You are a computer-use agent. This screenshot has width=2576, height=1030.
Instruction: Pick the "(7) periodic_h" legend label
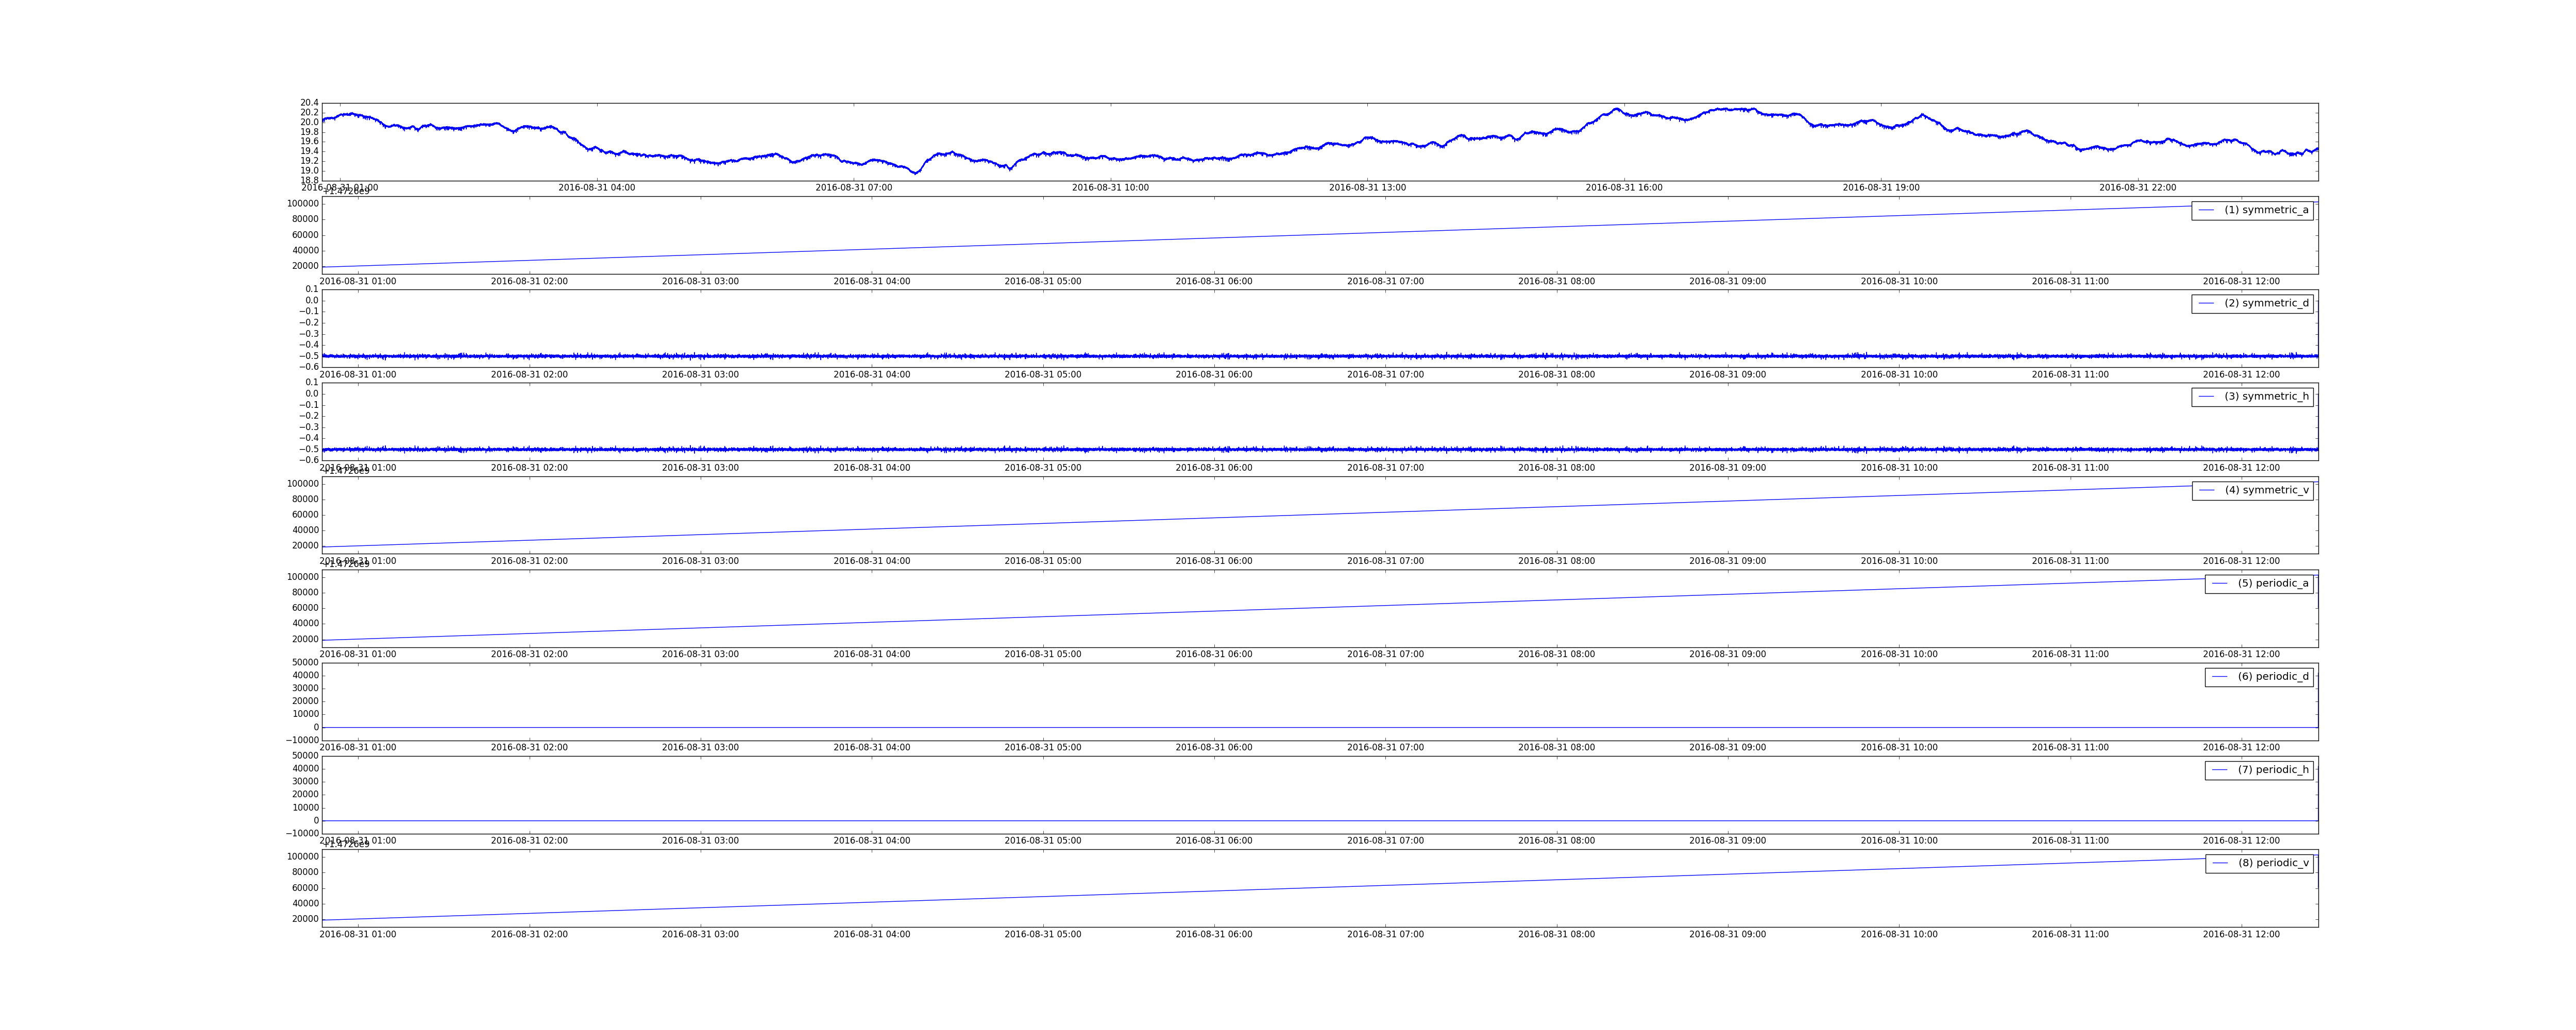coord(2273,770)
